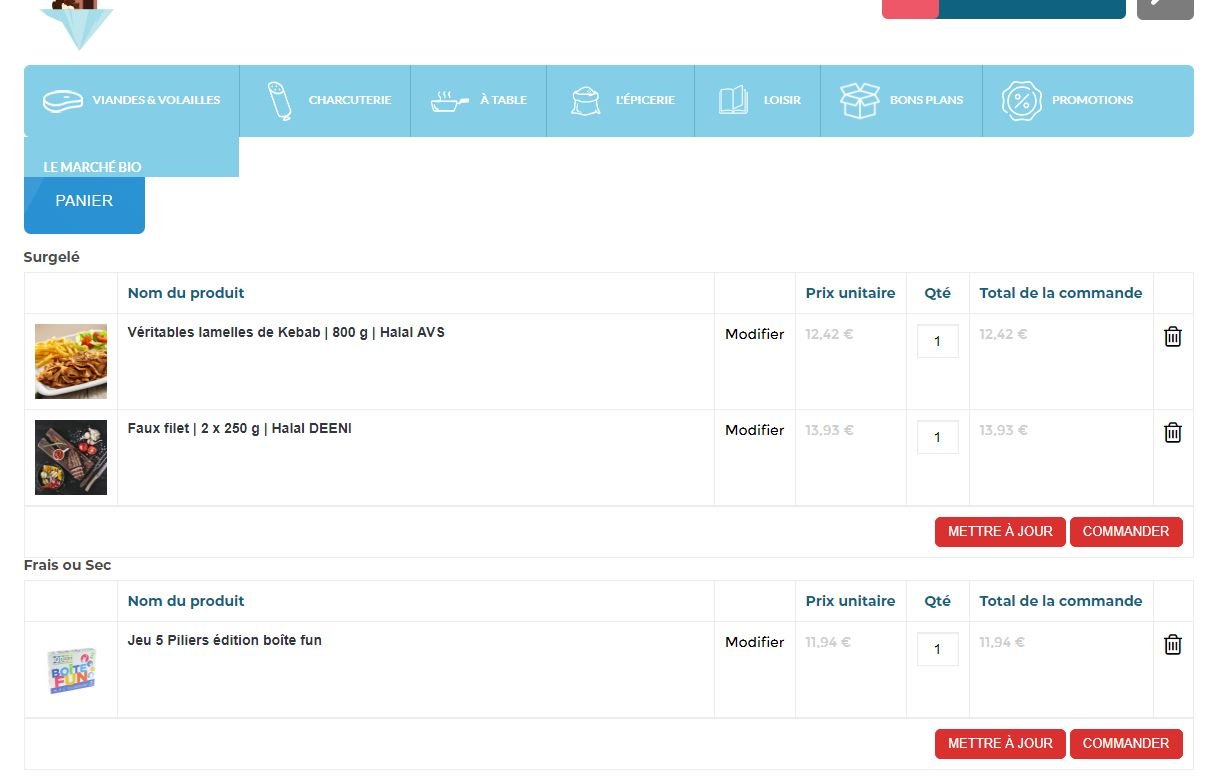Open Le Marché Bio menu item
Viewport: 1229px width, 781px height.
[x=92, y=167]
